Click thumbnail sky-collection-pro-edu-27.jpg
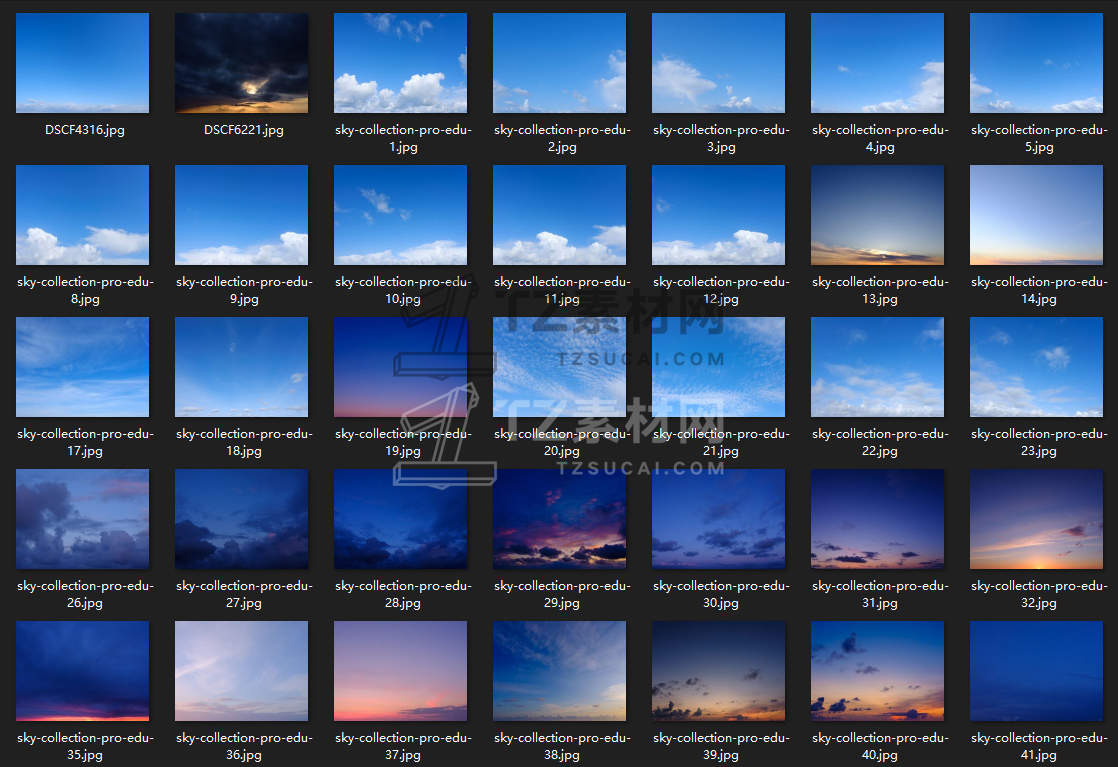Viewport: 1118px width, 767px height. 242,518
